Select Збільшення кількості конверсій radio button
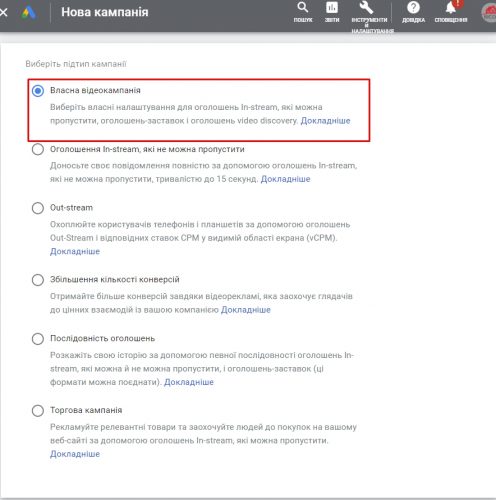Screen dimensions: 496x500 click(38, 280)
